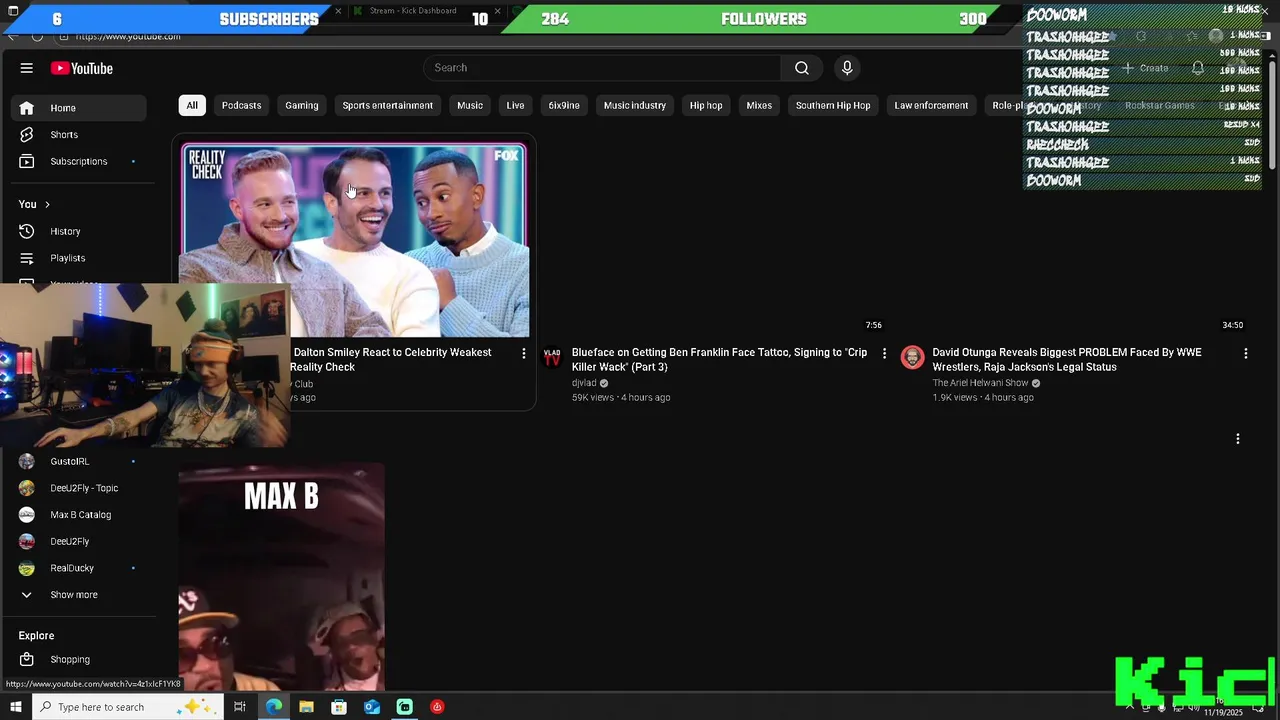The height and width of the screenshot is (720, 1280).
Task: Close the Stream - Kick Dashboard tab
Action: (x=497, y=11)
